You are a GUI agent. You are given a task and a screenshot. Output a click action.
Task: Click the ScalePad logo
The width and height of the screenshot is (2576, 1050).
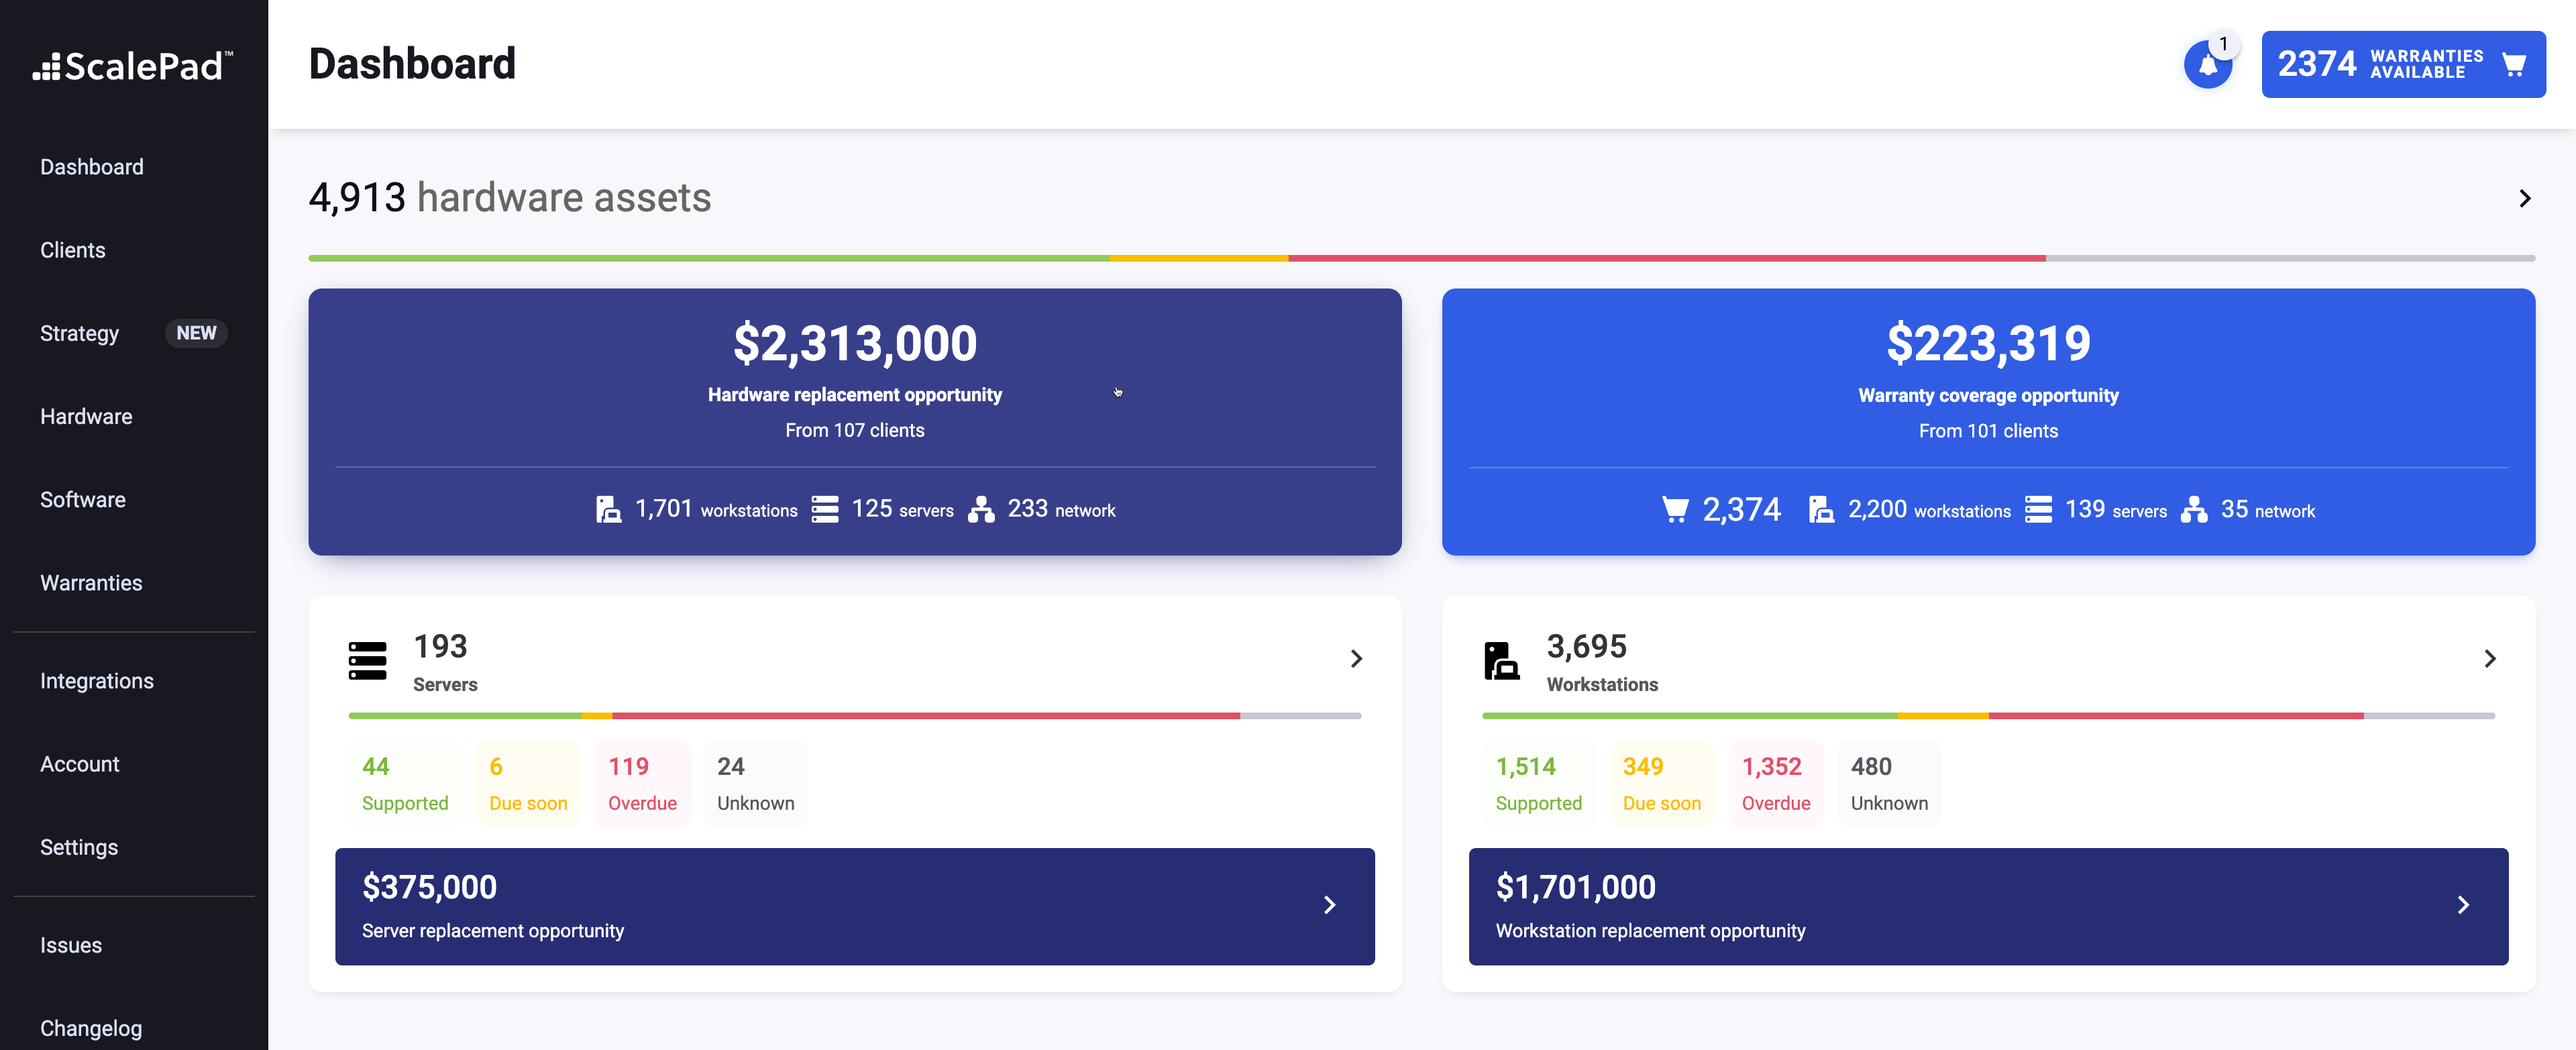click(133, 66)
